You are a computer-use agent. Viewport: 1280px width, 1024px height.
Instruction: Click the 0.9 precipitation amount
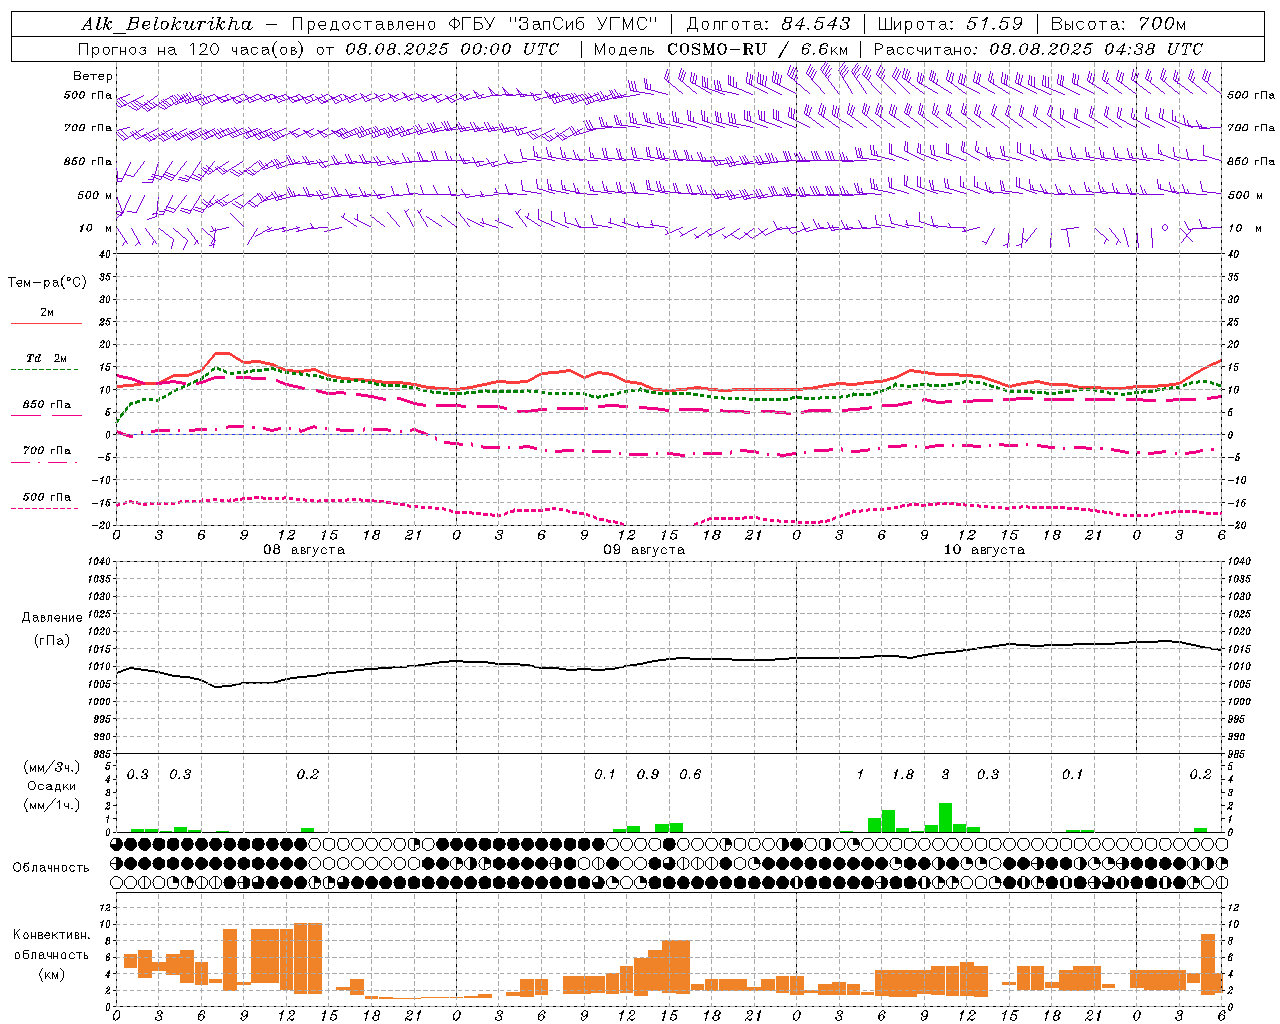[648, 774]
